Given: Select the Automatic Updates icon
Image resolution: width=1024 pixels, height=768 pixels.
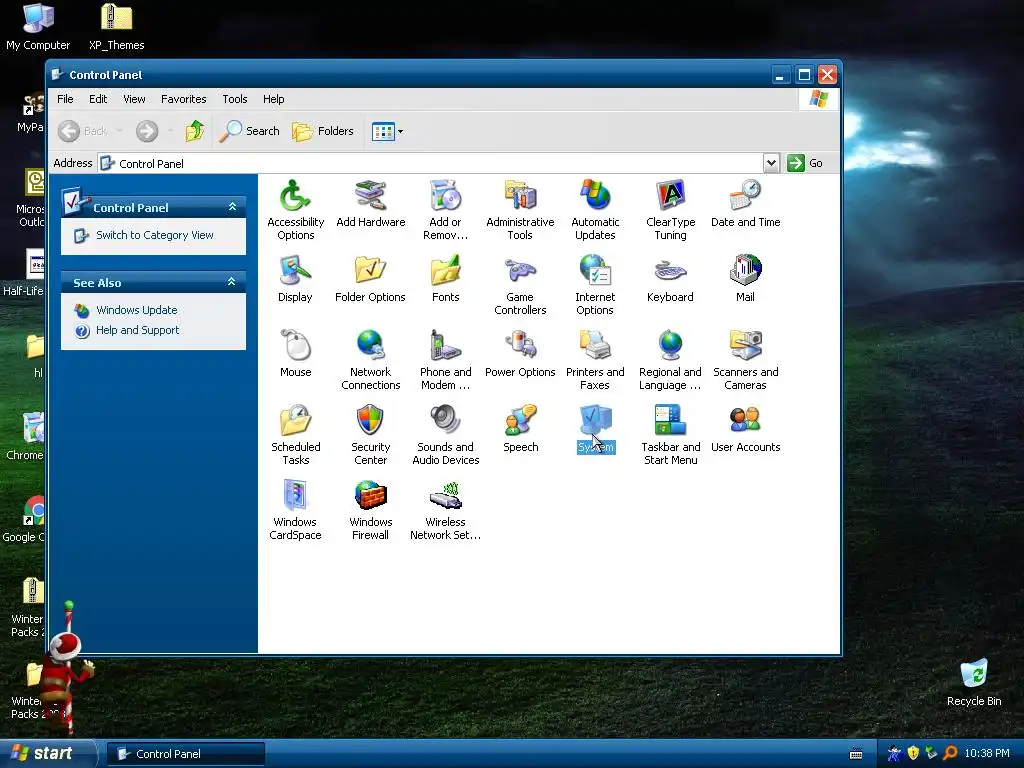Looking at the screenshot, I should (595, 196).
